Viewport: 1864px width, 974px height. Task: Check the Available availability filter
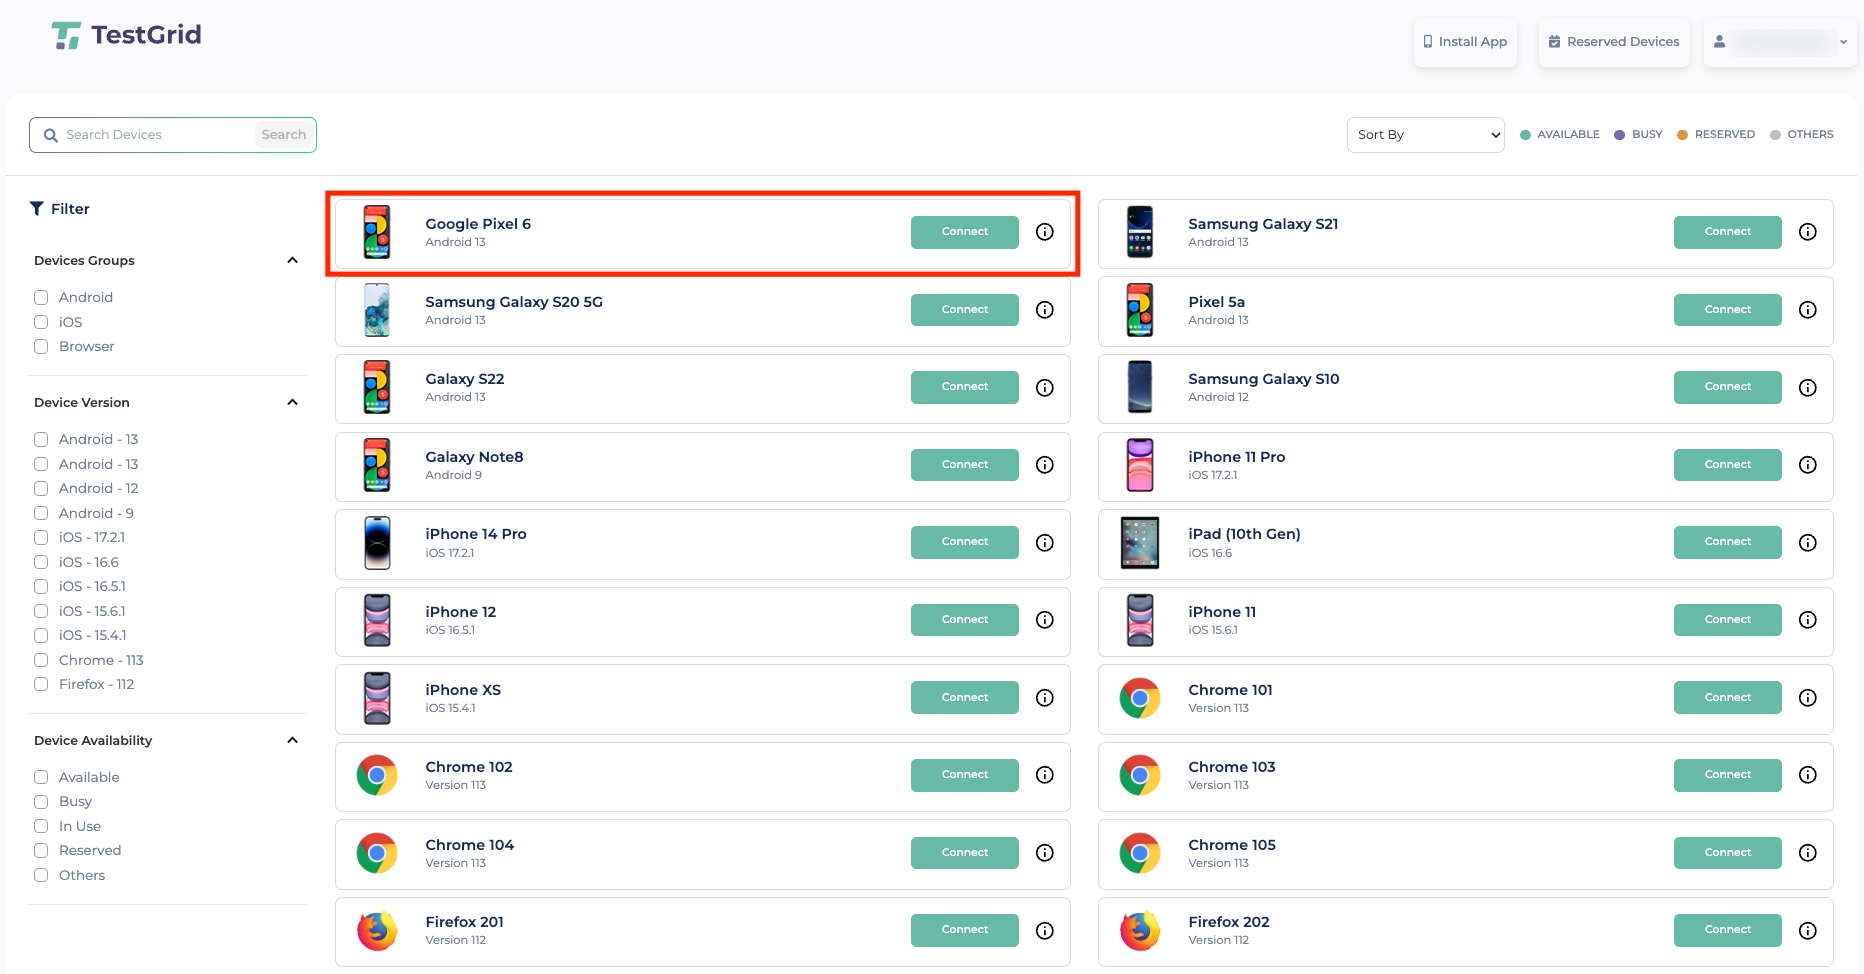click(41, 777)
